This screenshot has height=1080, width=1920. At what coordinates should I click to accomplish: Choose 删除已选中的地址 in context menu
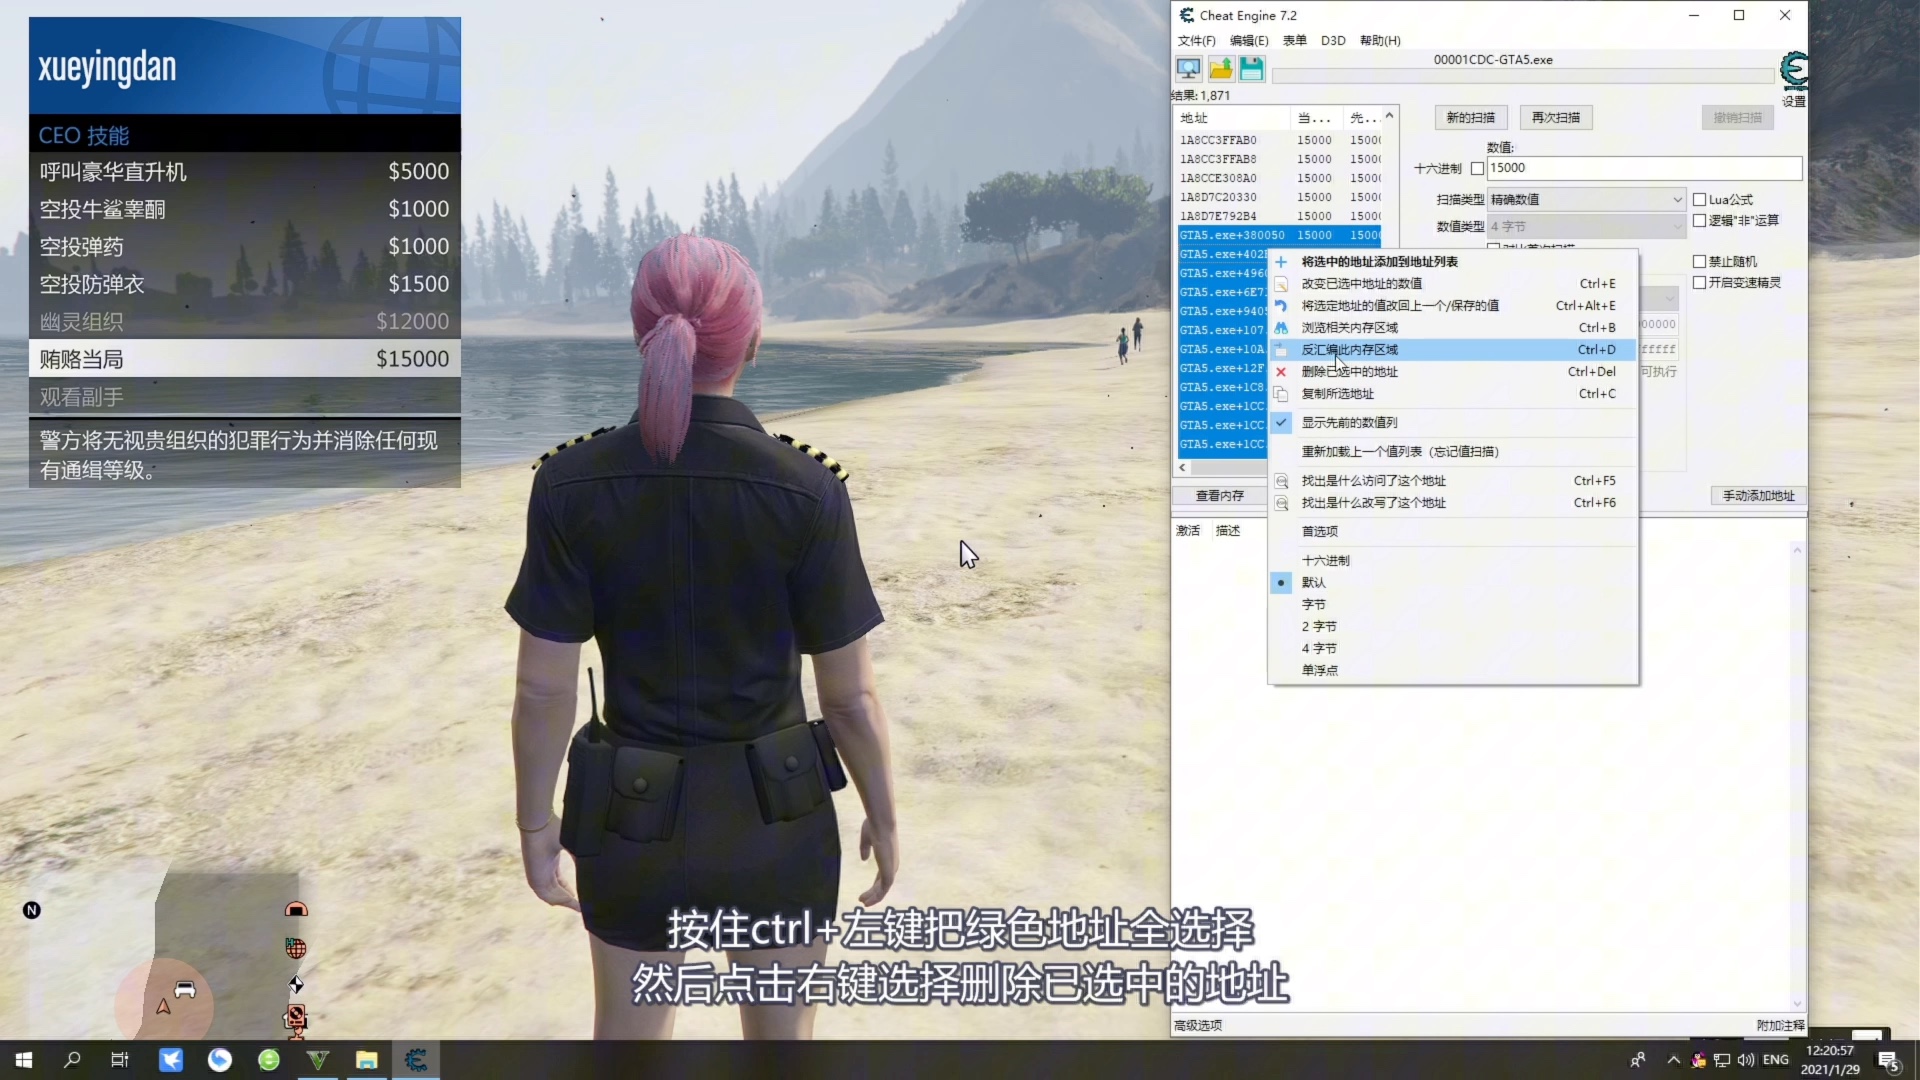(x=1453, y=372)
